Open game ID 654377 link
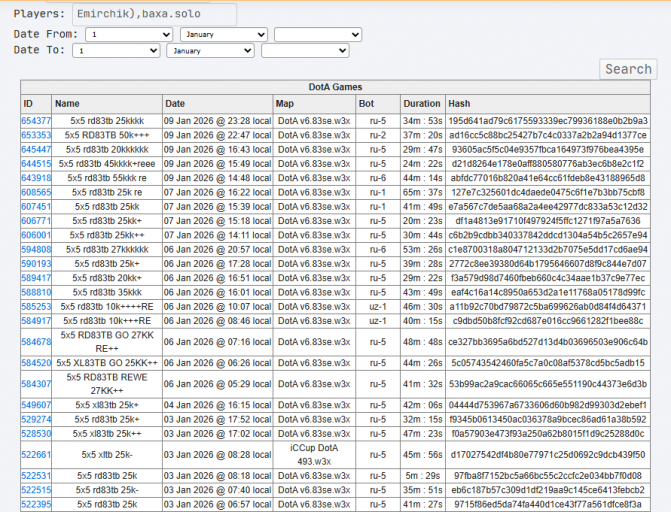671x512 pixels. [36, 121]
